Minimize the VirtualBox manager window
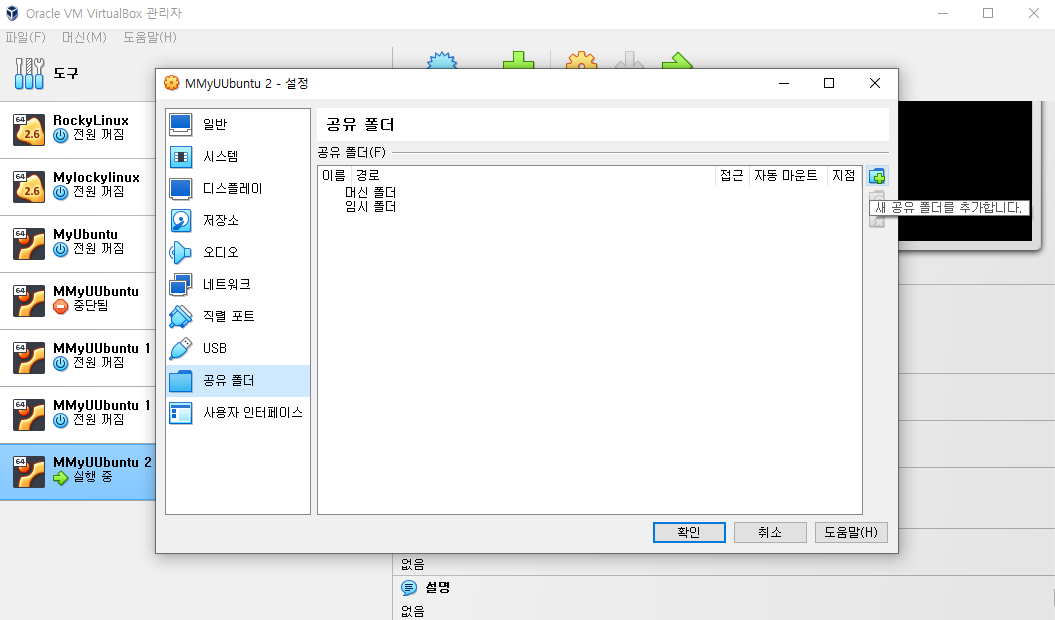Image resolution: width=1055 pixels, height=620 pixels. click(x=943, y=13)
